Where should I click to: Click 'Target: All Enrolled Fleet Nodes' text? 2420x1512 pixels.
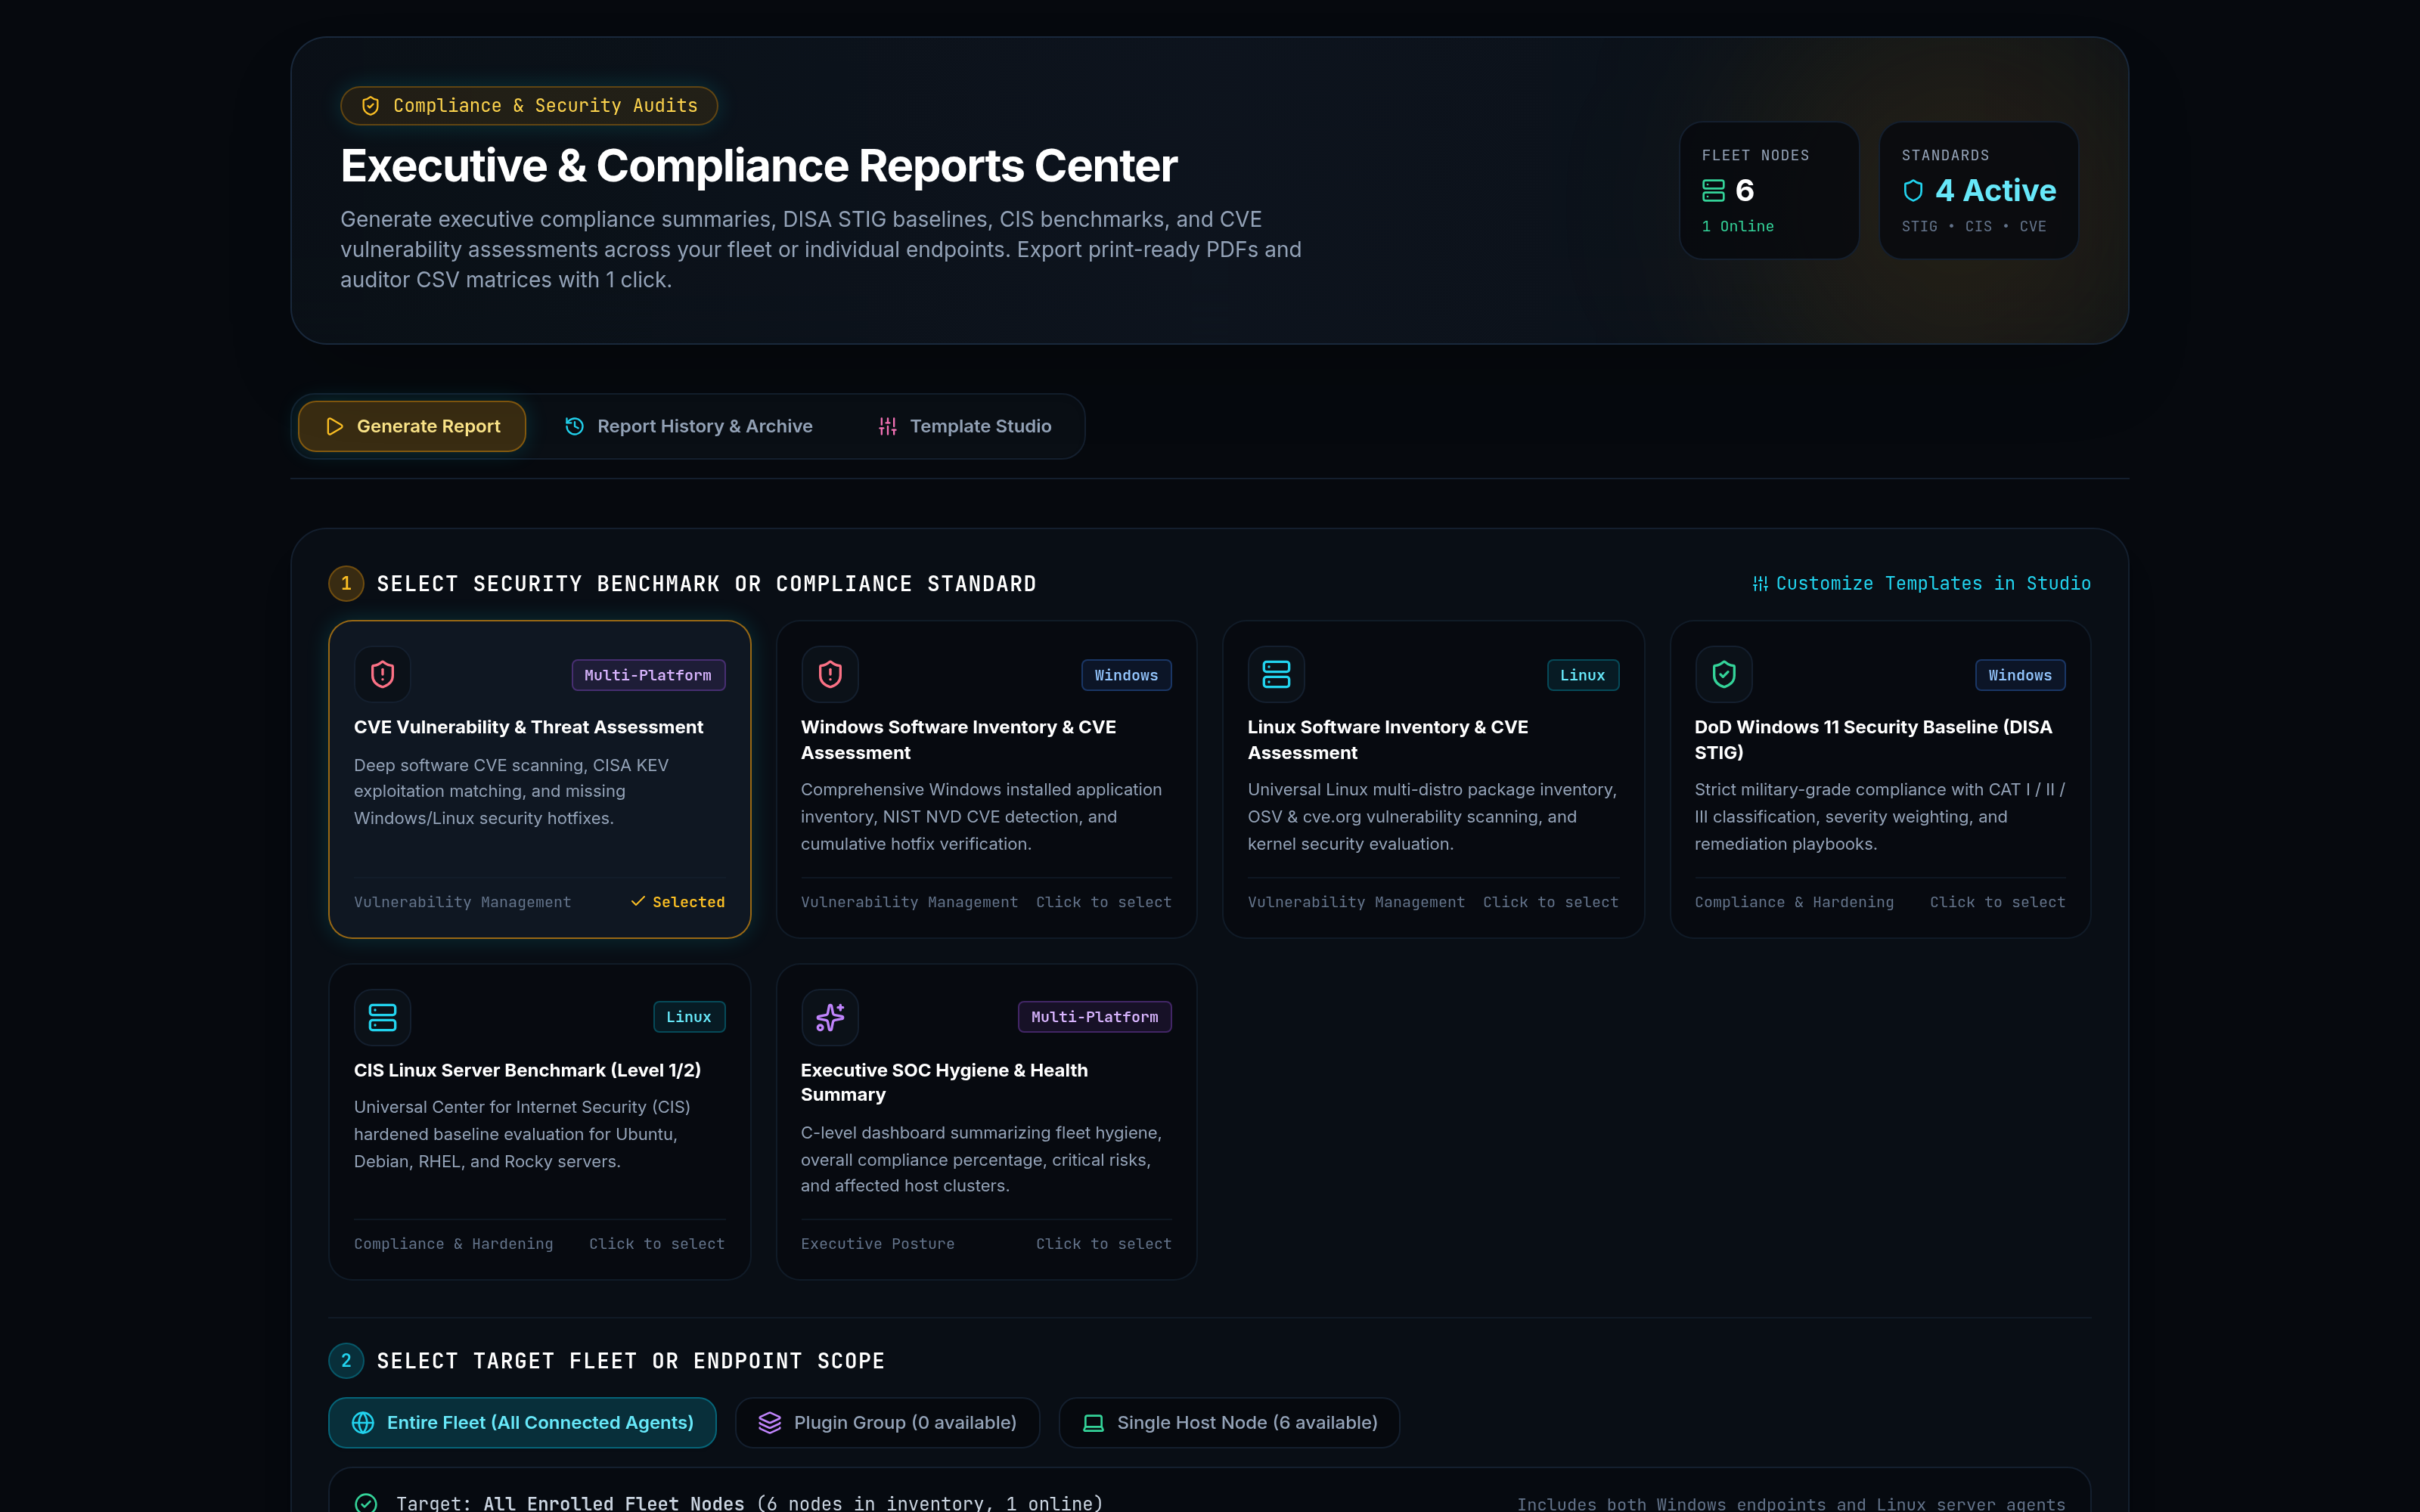tap(570, 1503)
